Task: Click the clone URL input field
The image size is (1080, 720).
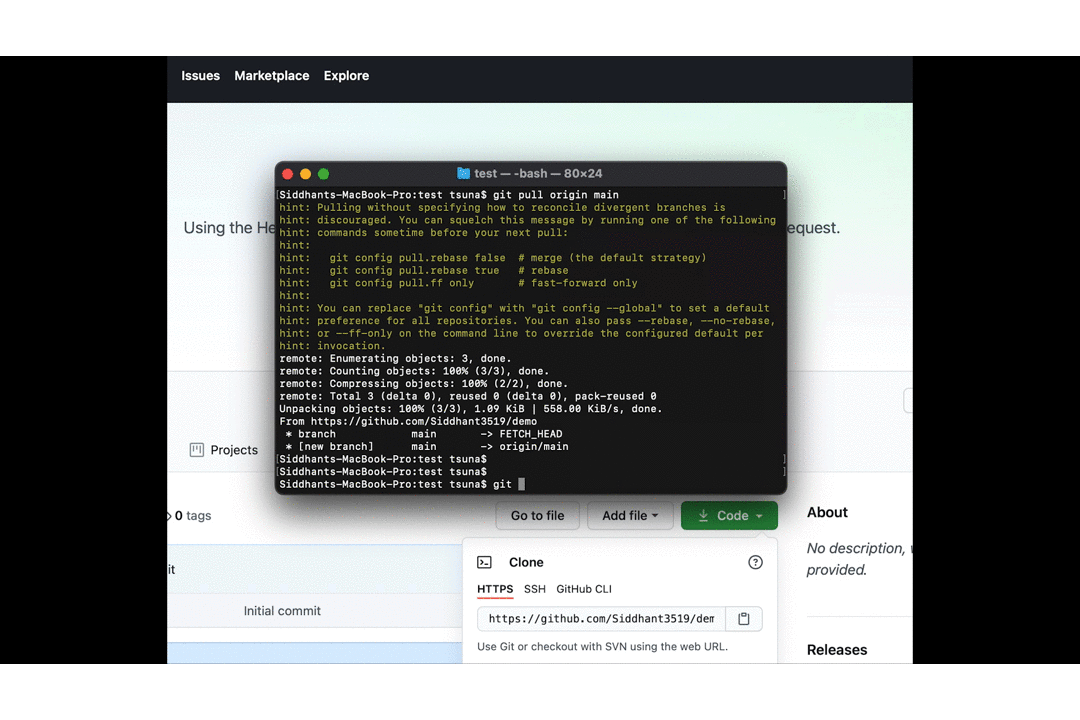Action: pyautogui.click(x=601, y=619)
